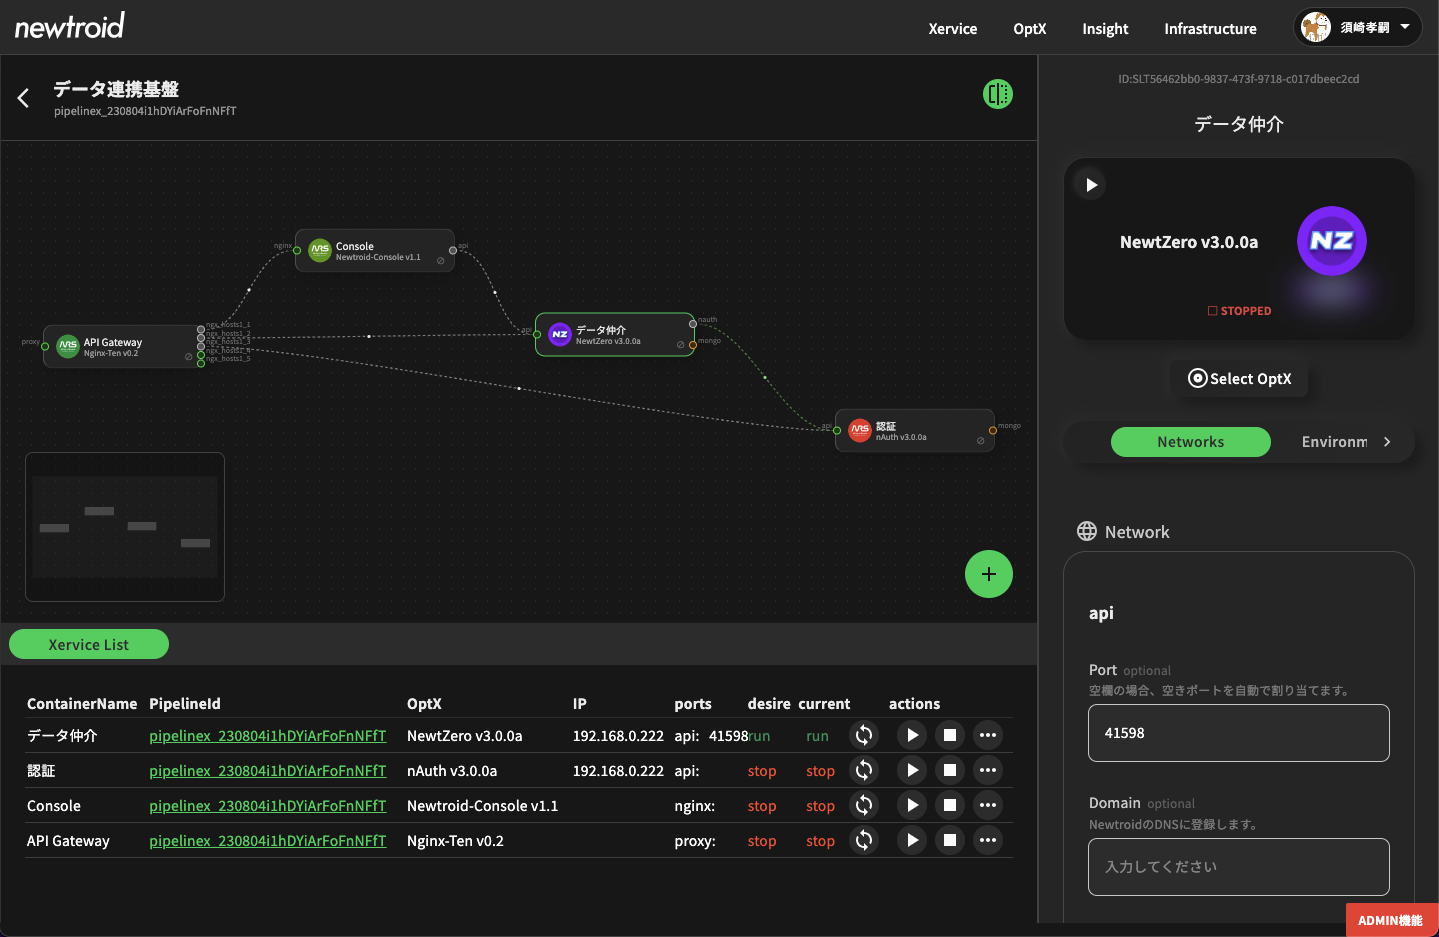Click the ID:SLT56462bb0 identifier text
Image resolution: width=1439 pixels, height=937 pixels.
[1238, 79]
